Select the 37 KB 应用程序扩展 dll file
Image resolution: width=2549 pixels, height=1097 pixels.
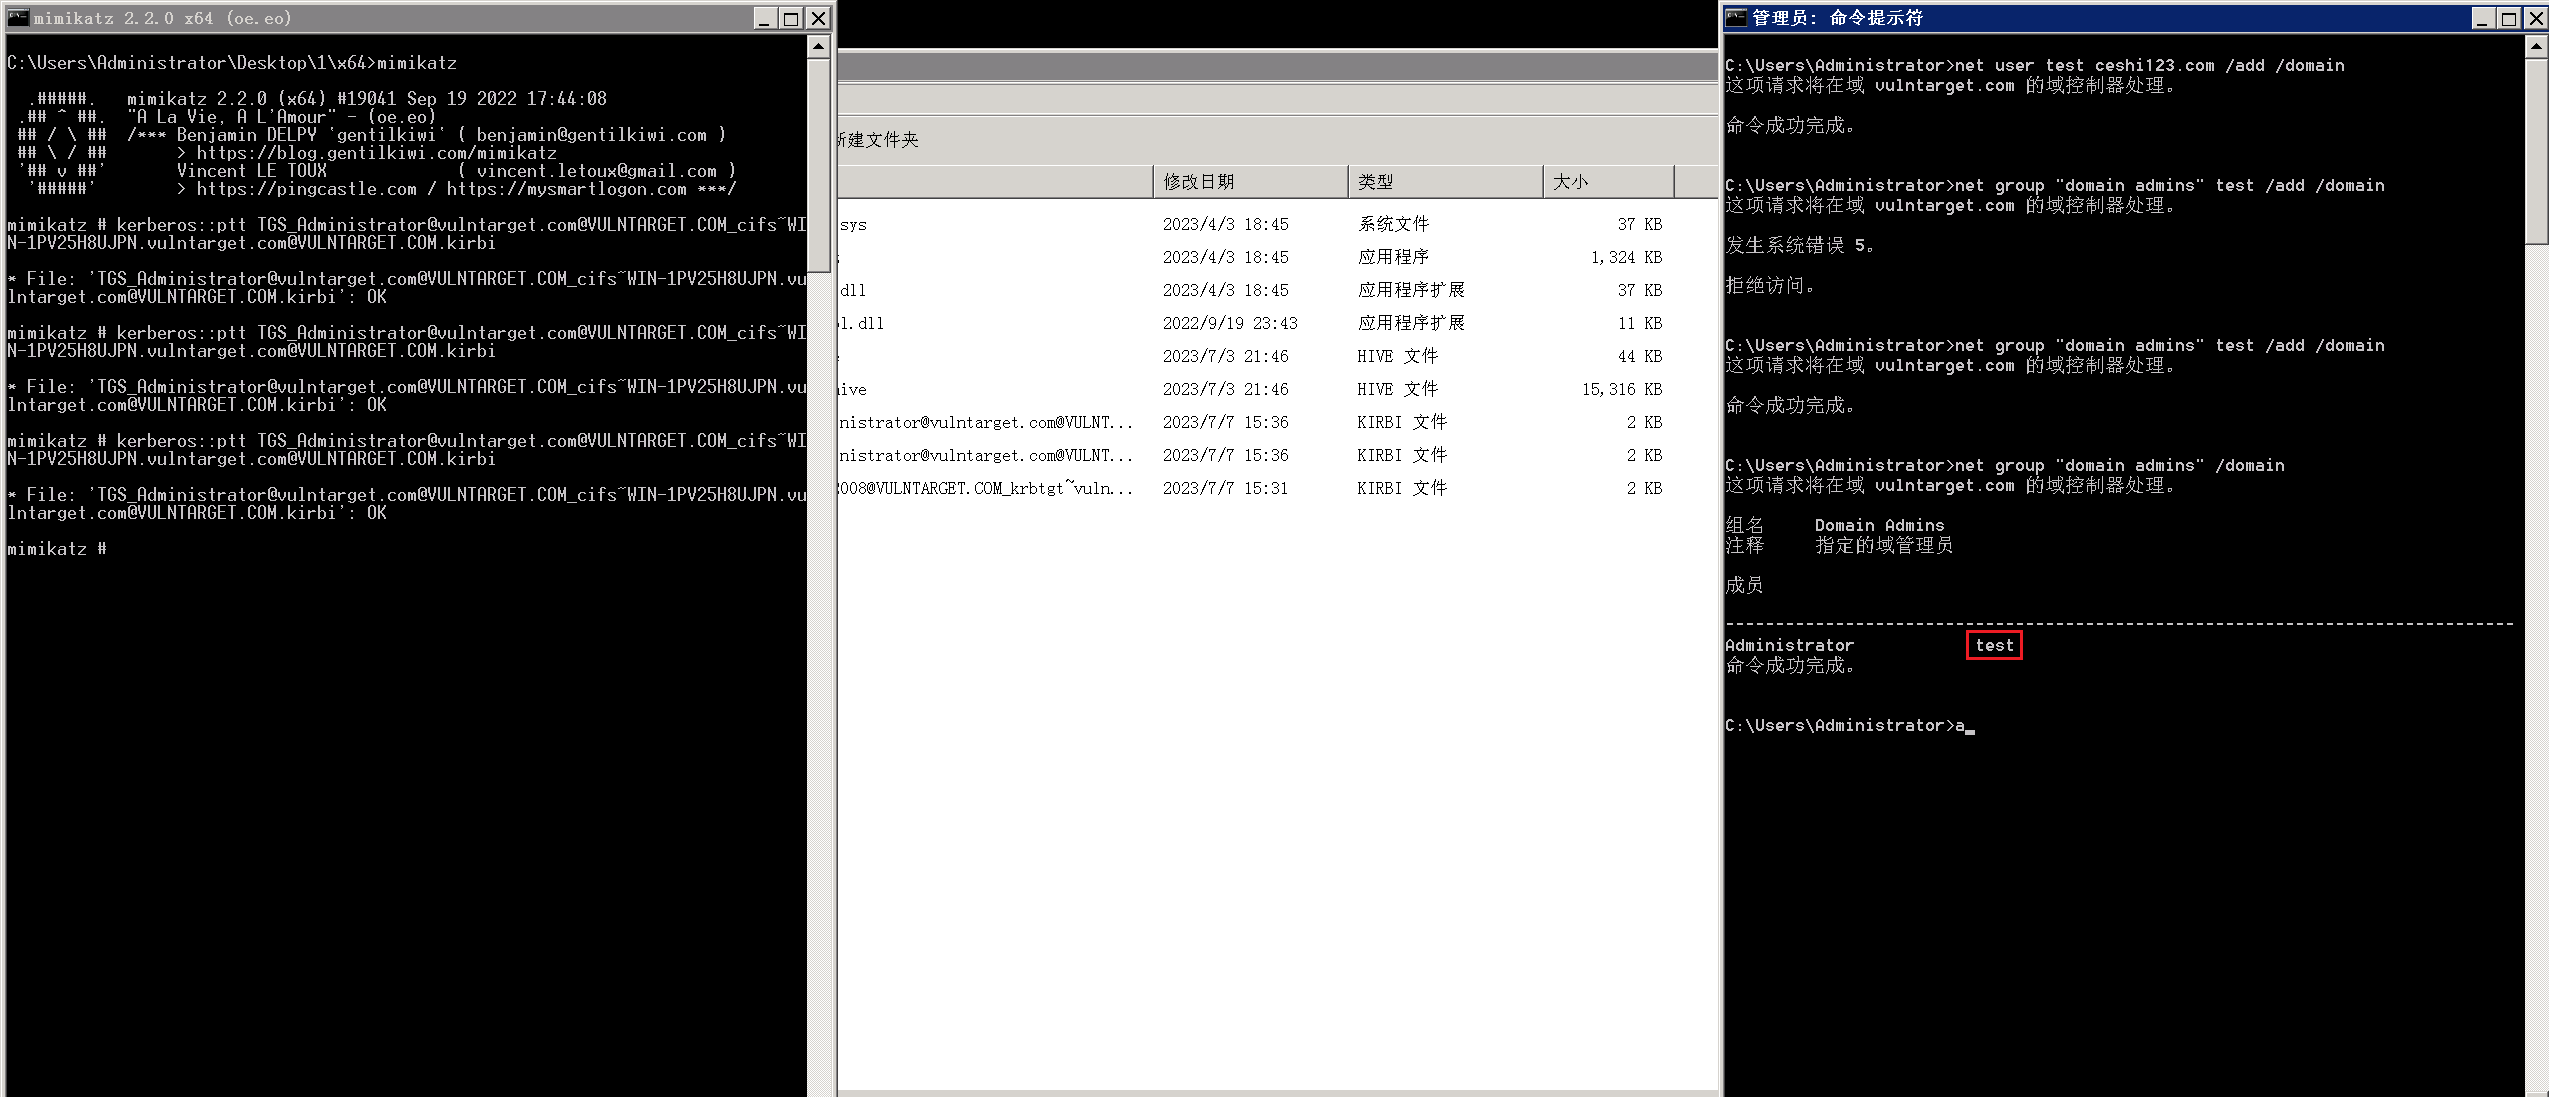(1255, 290)
